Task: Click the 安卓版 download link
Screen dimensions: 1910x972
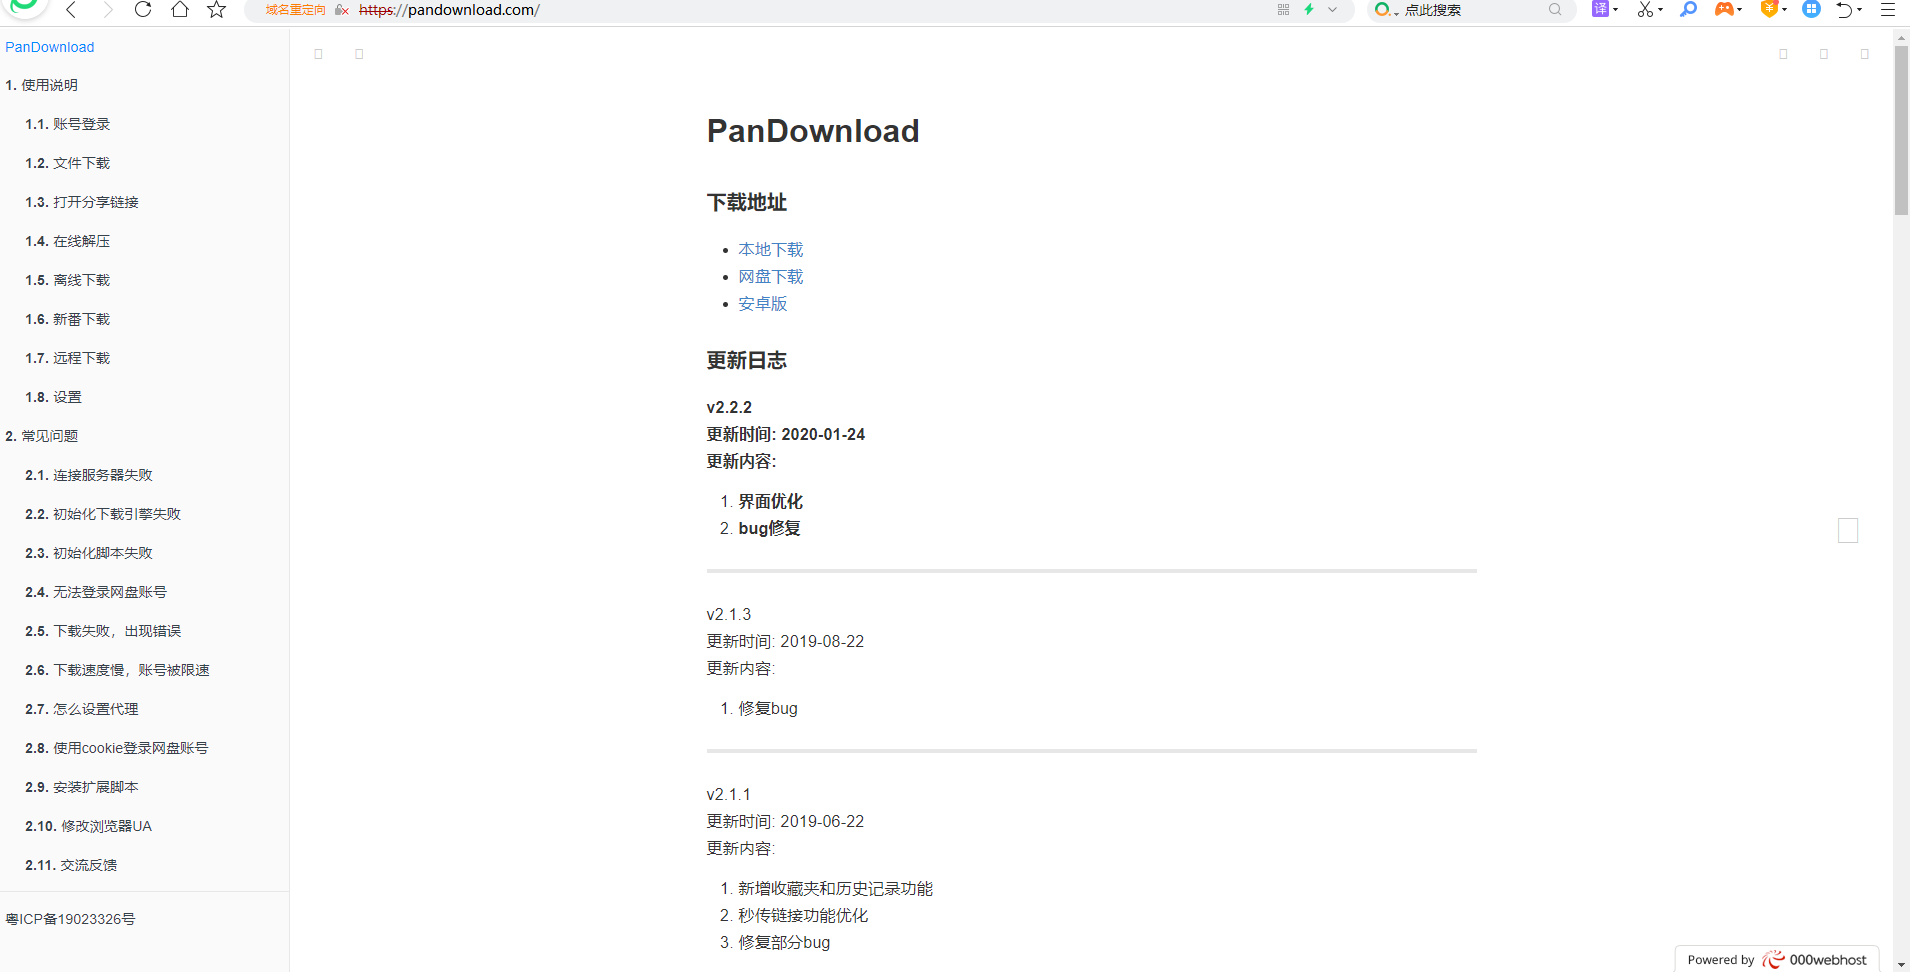Action: click(763, 304)
